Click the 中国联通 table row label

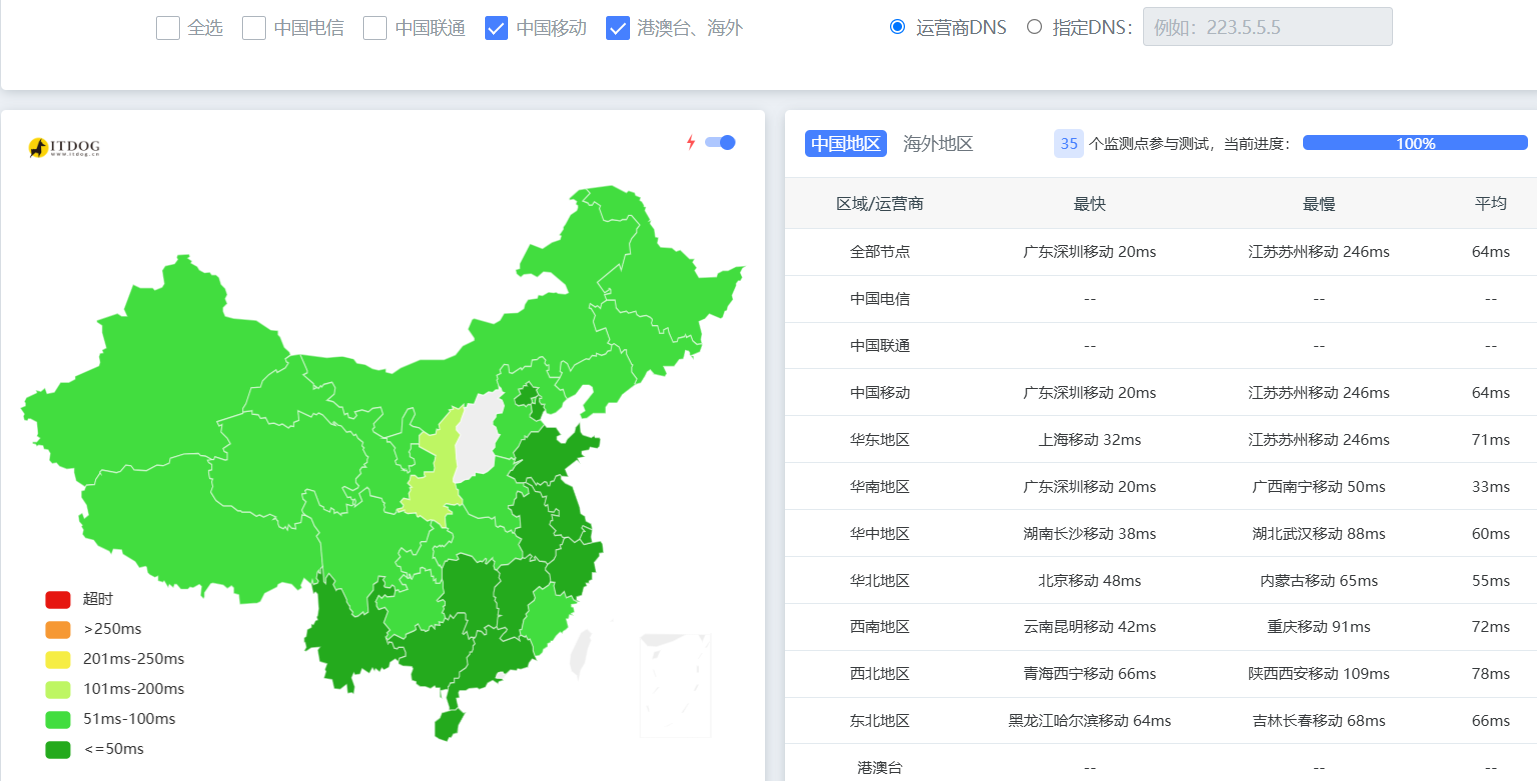click(x=880, y=346)
